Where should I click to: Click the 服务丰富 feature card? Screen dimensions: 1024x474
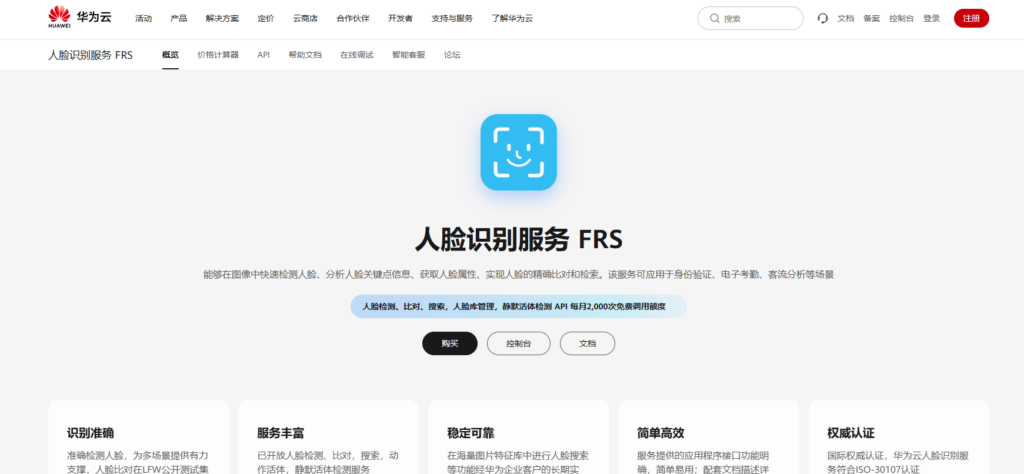(328, 437)
